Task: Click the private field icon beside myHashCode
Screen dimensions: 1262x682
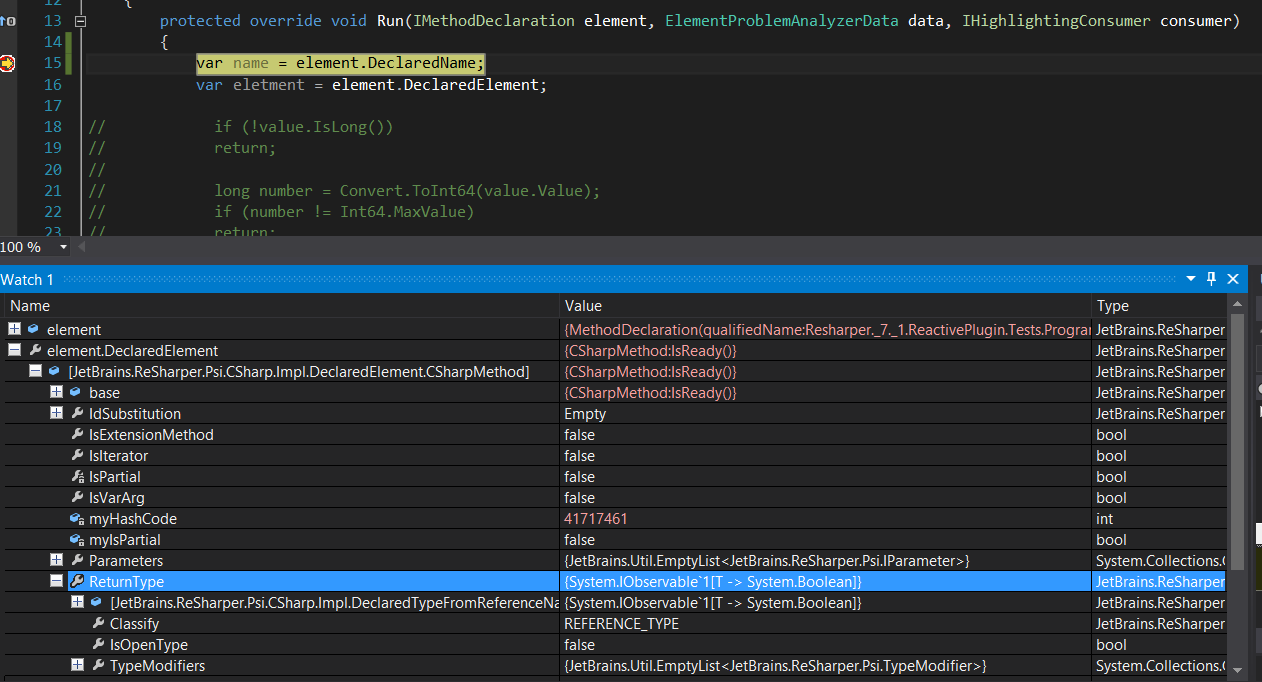Action: click(x=77, y=518)
